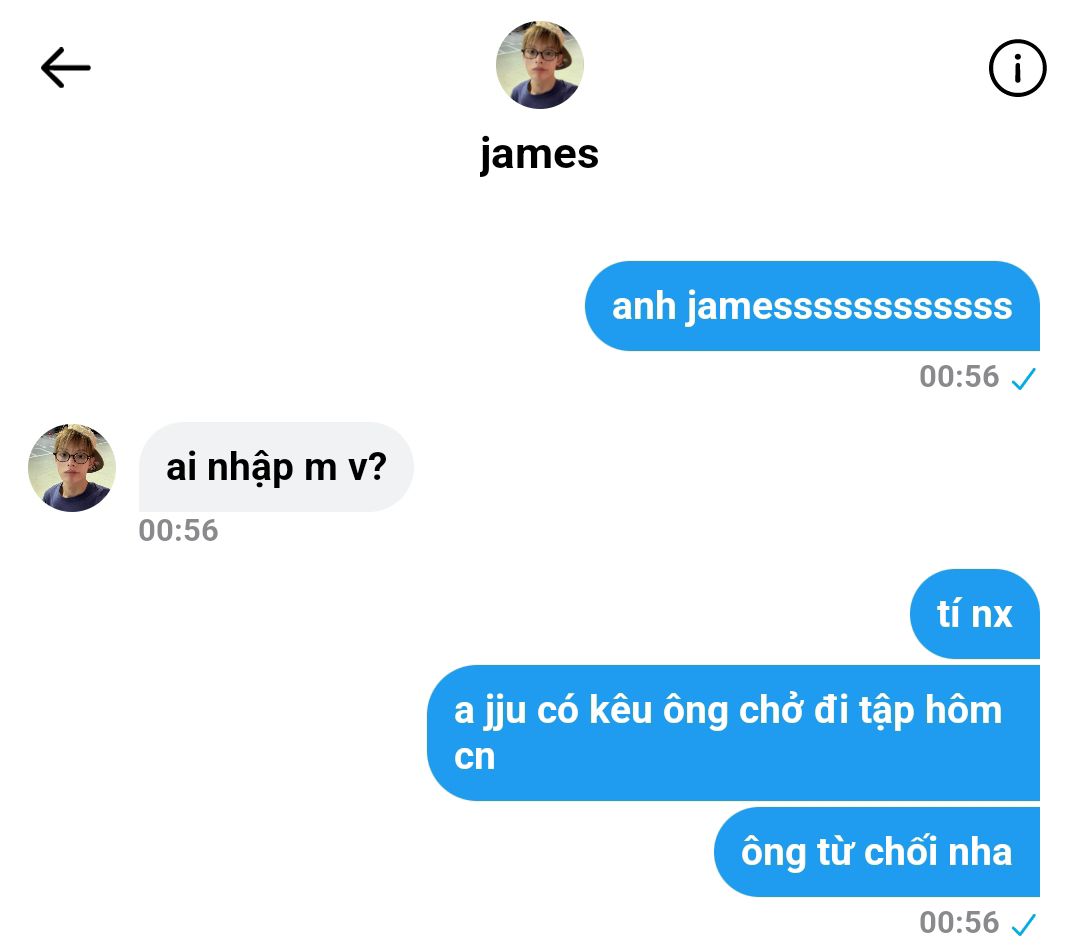Click the checkmark under first sent message
1080x950 pixels.
[x=1024, y=378]
